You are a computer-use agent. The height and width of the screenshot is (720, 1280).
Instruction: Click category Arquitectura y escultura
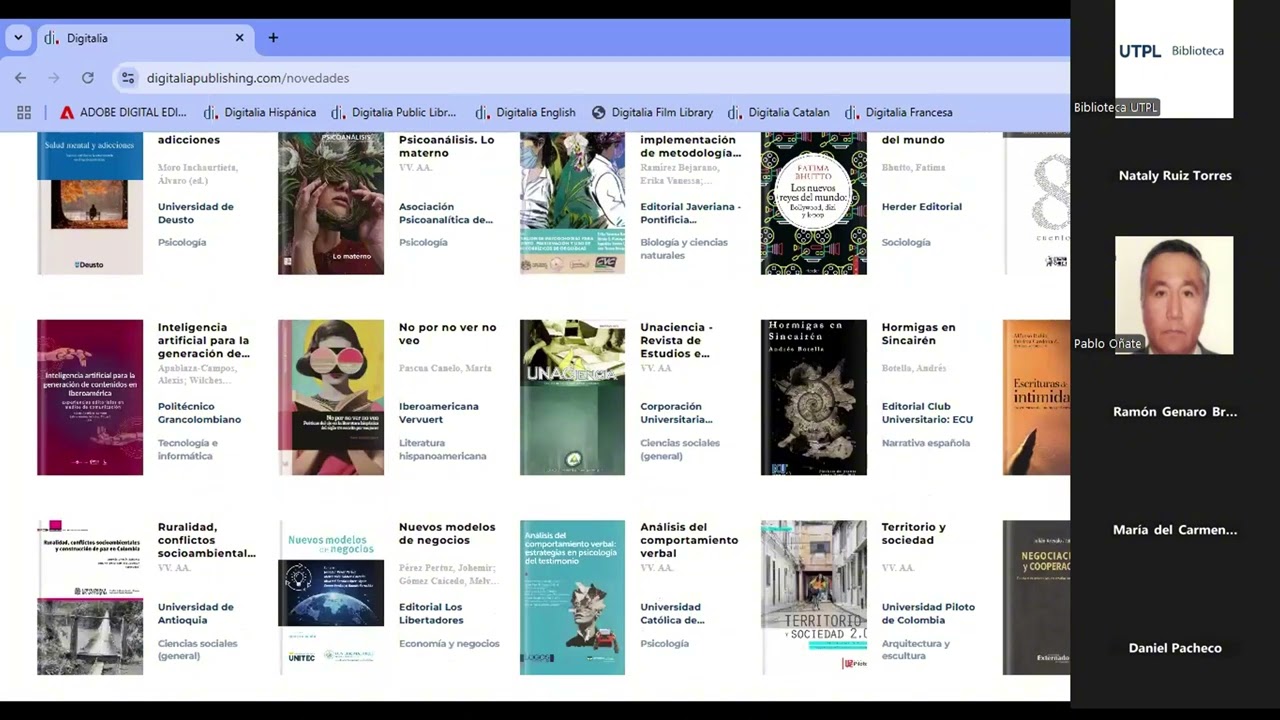(915, 649)
